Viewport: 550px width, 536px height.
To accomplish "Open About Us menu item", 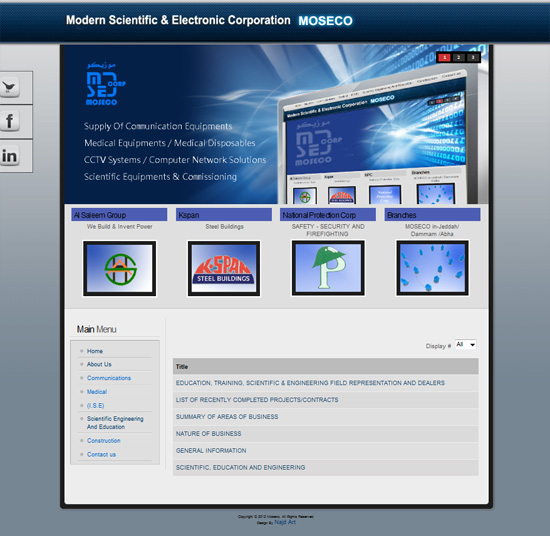I will (x=99, y=364).
